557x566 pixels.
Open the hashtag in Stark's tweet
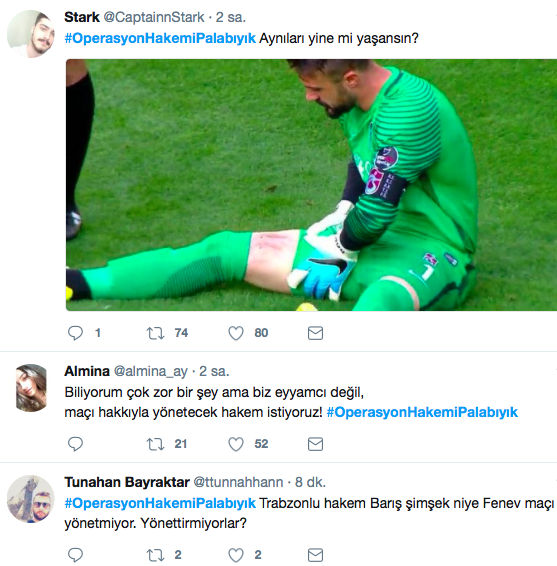click(x=160, y=38)
